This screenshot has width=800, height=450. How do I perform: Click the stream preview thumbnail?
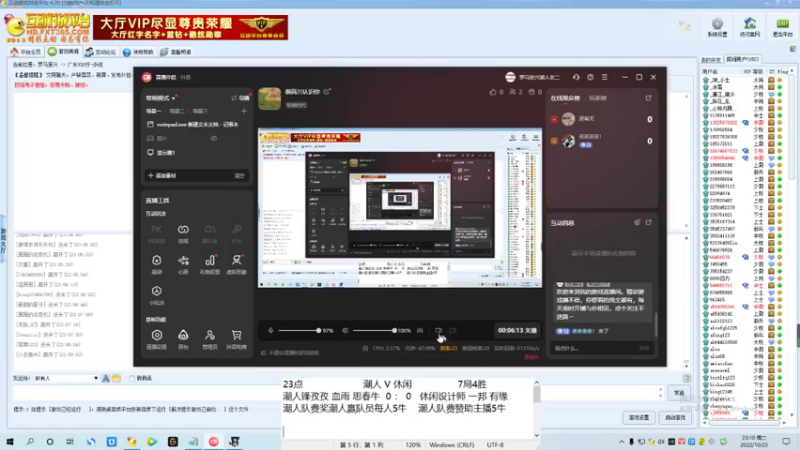tap(400, 208)
